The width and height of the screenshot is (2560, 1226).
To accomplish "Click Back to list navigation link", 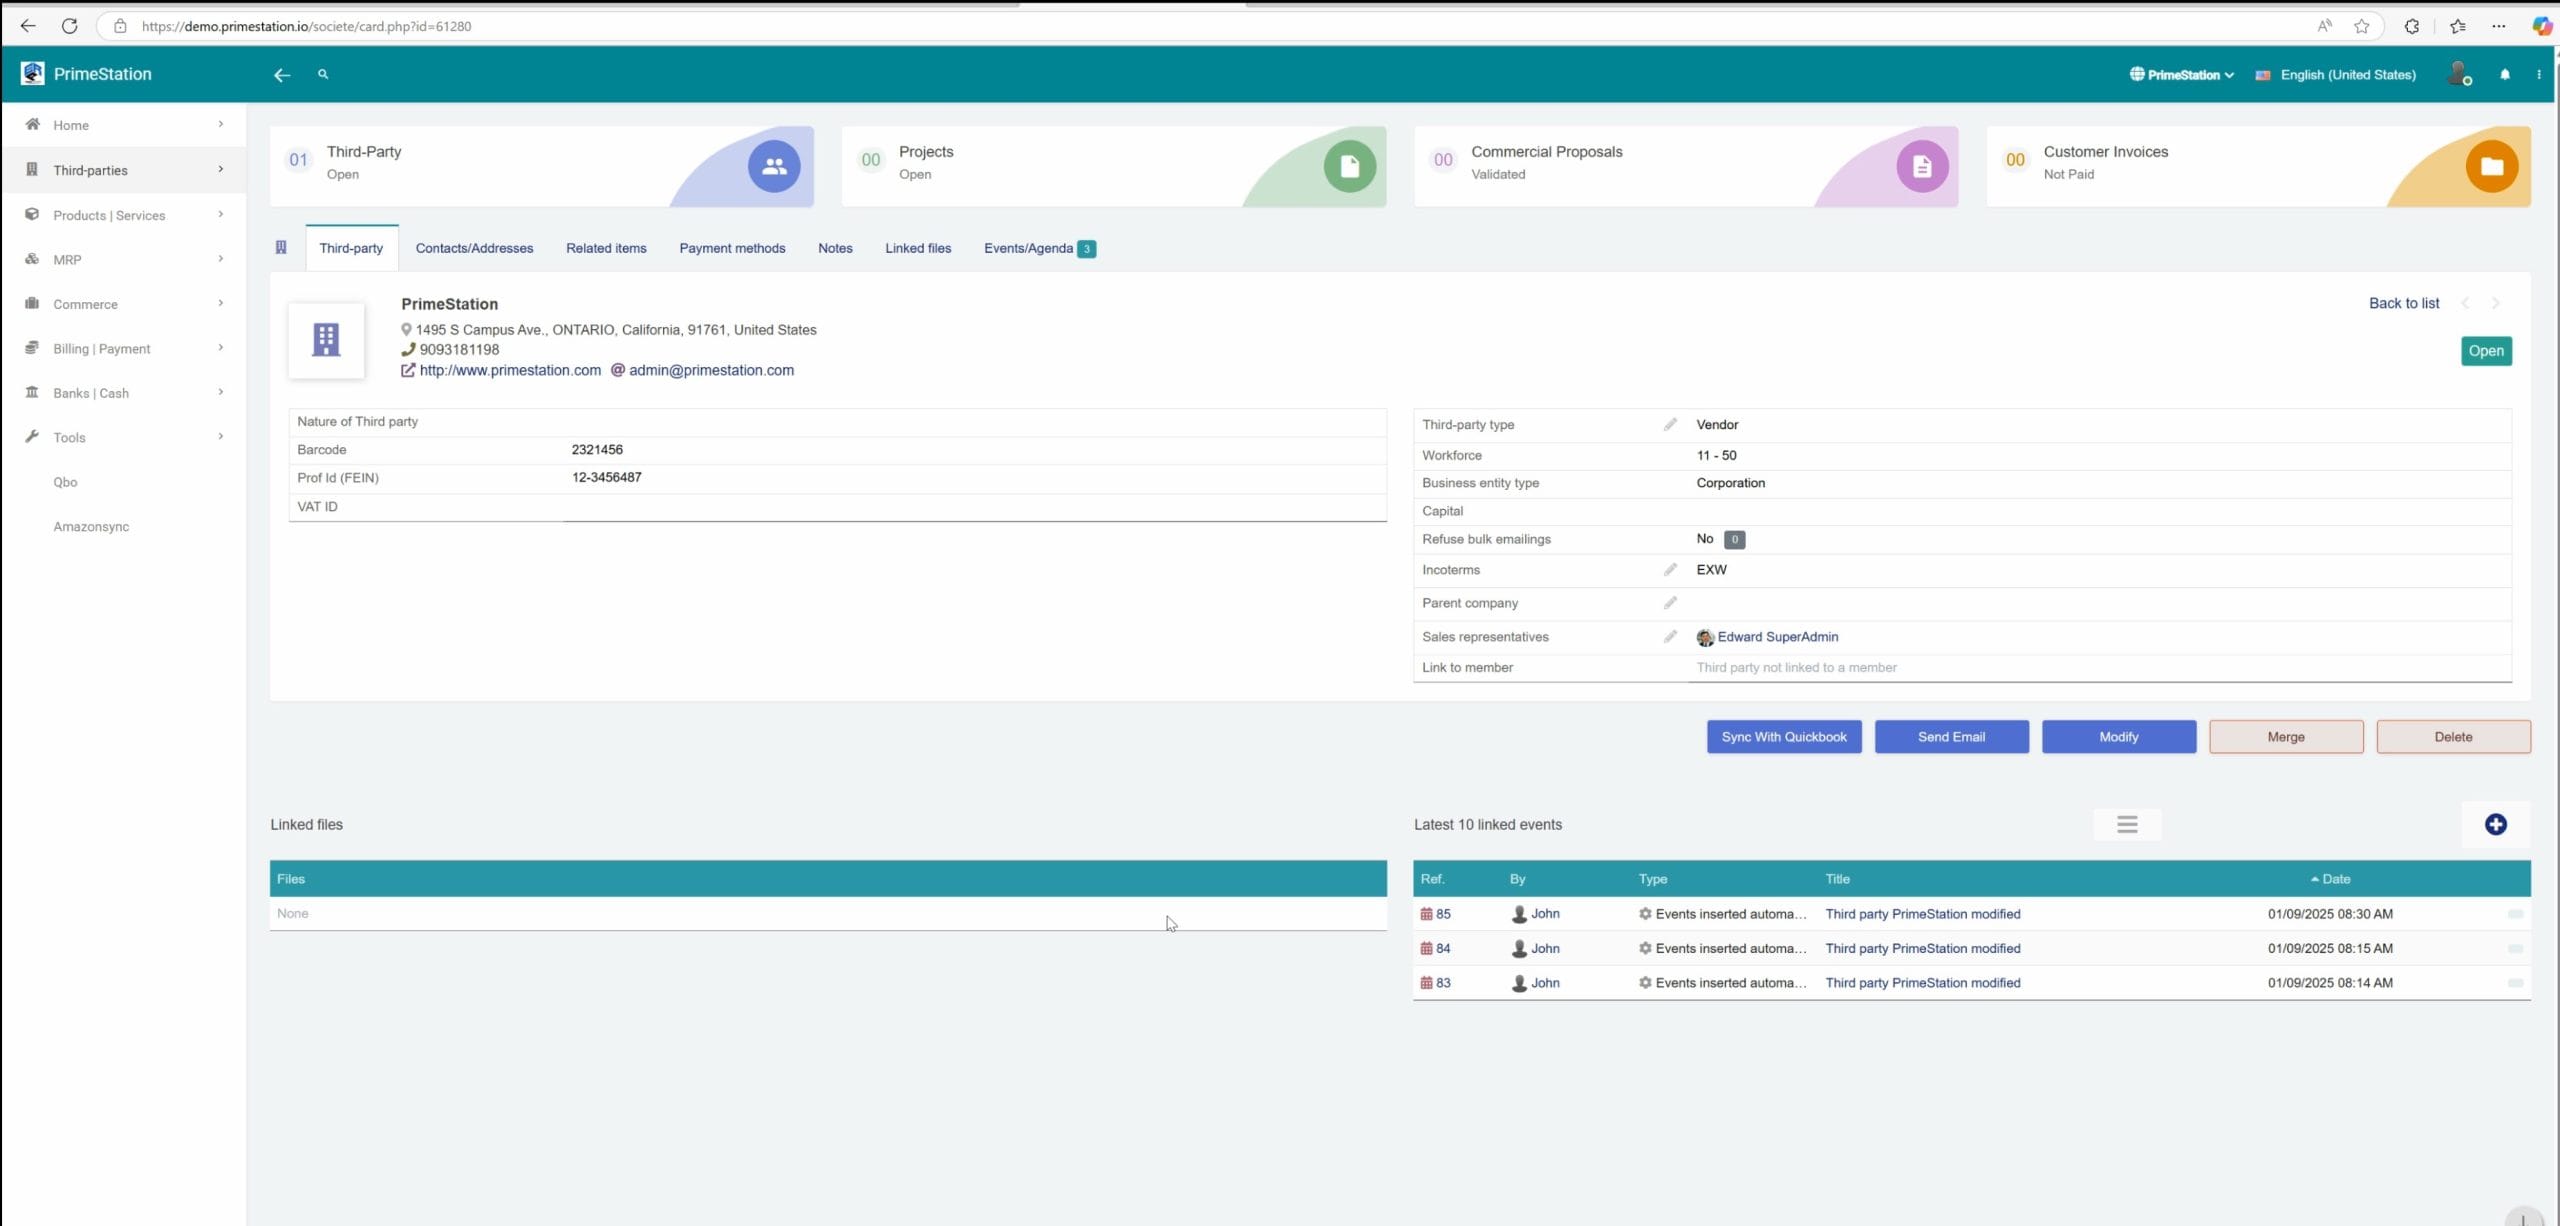I will point(2404,303).
